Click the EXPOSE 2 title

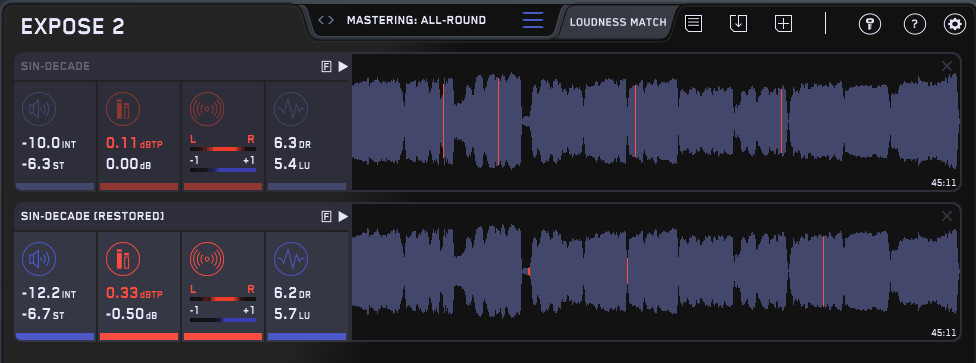73,27
